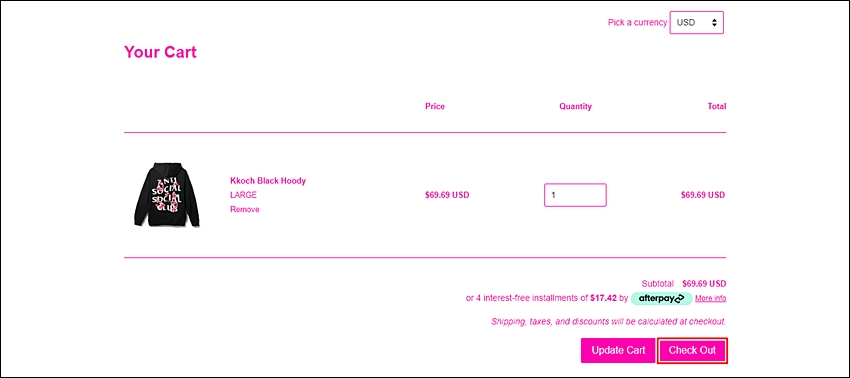
Task: Click More info next to Afterpay
Action: point(711,298)
